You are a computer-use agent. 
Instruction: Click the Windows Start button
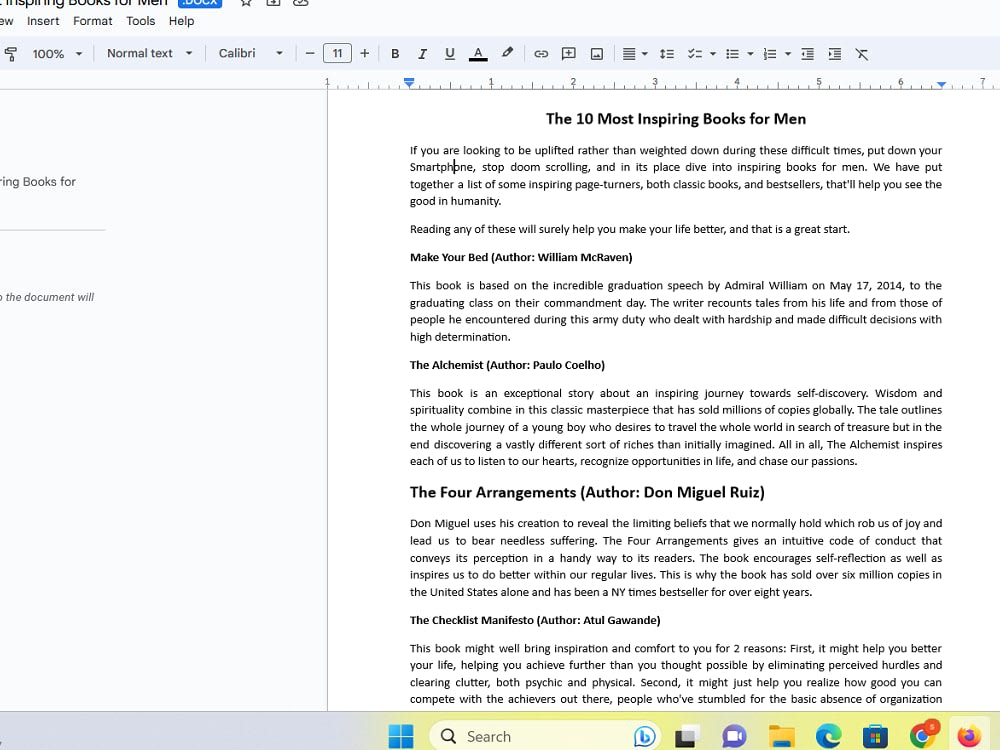tap(401, 737)
